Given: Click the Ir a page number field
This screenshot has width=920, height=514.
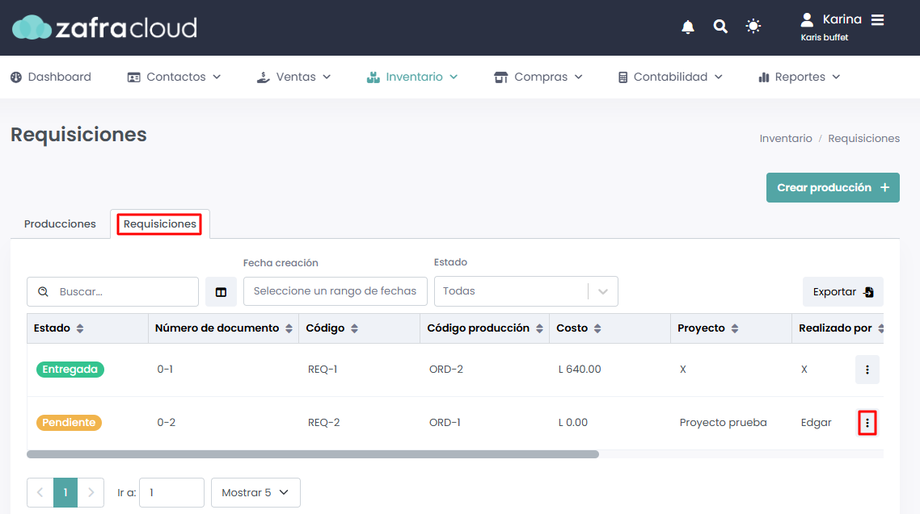Looking at the screenshot, I should click(x=171, y=492).
